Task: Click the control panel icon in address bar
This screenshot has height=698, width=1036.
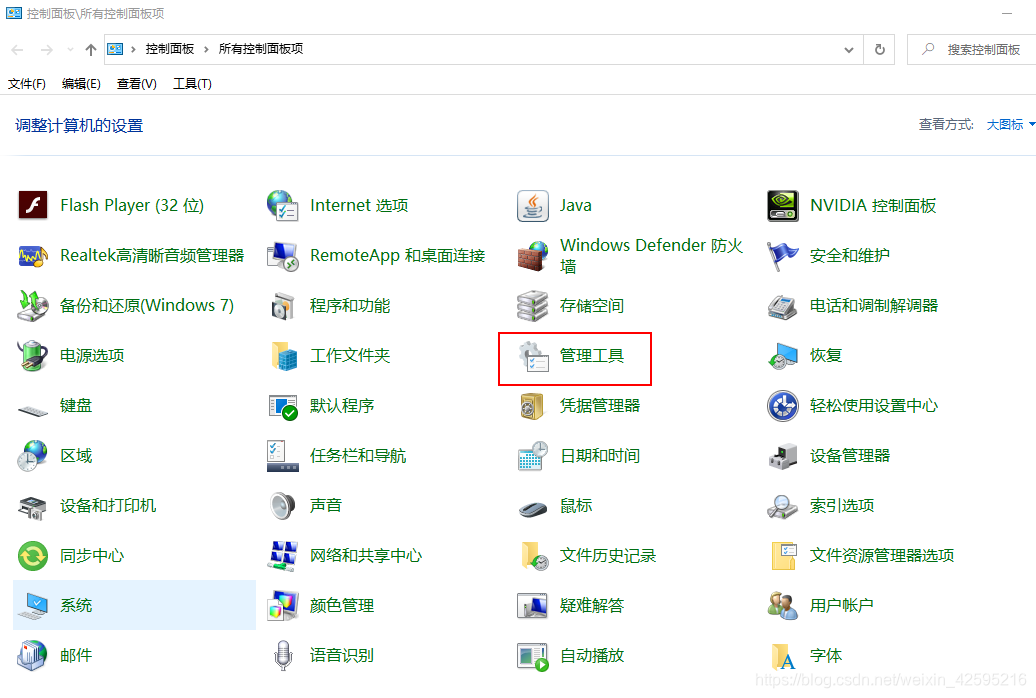Action: point(115,49)
